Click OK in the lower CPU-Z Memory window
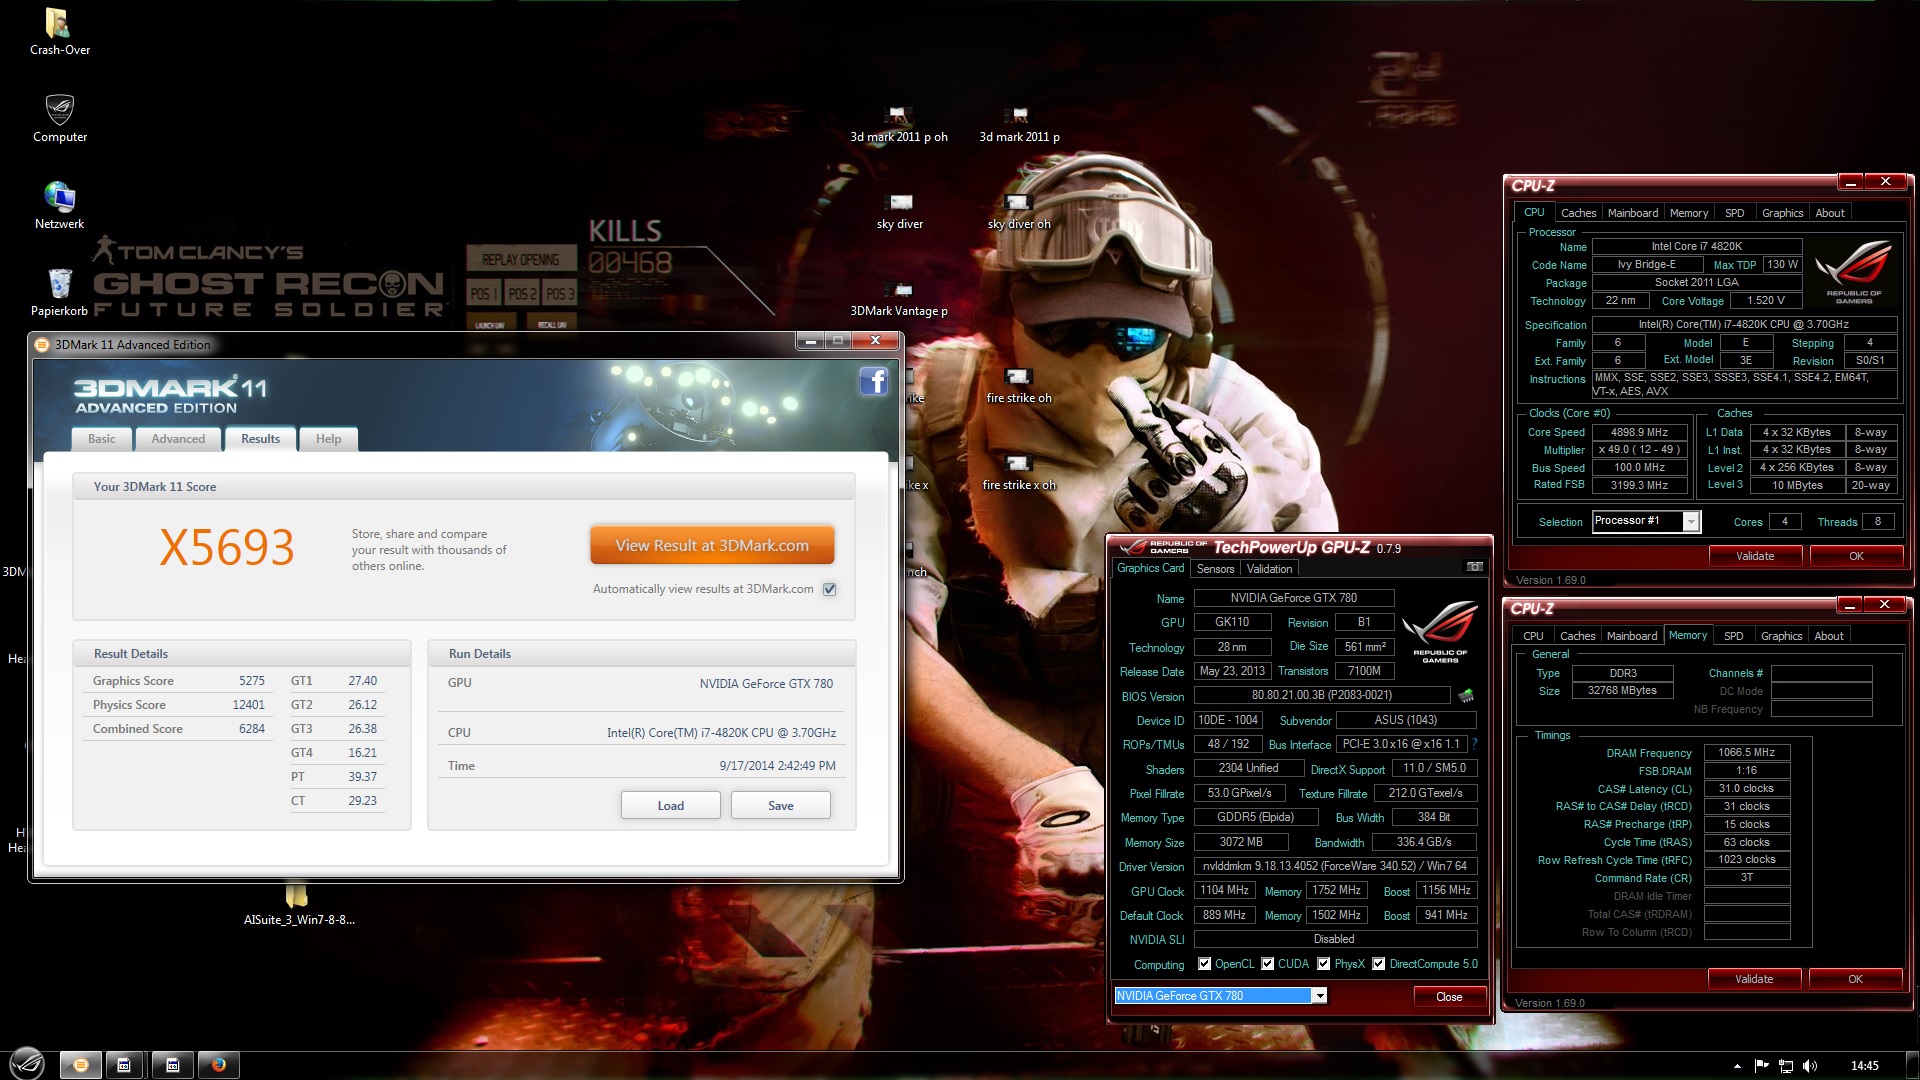 [x=1855, y=979]
